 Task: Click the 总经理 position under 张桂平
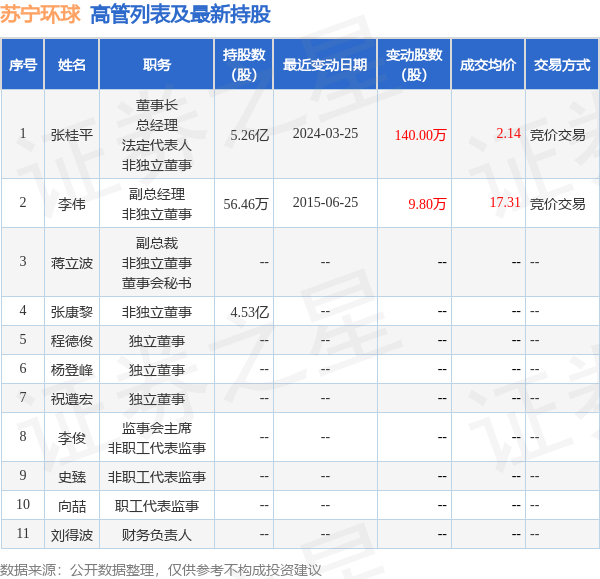pos(157,125)
